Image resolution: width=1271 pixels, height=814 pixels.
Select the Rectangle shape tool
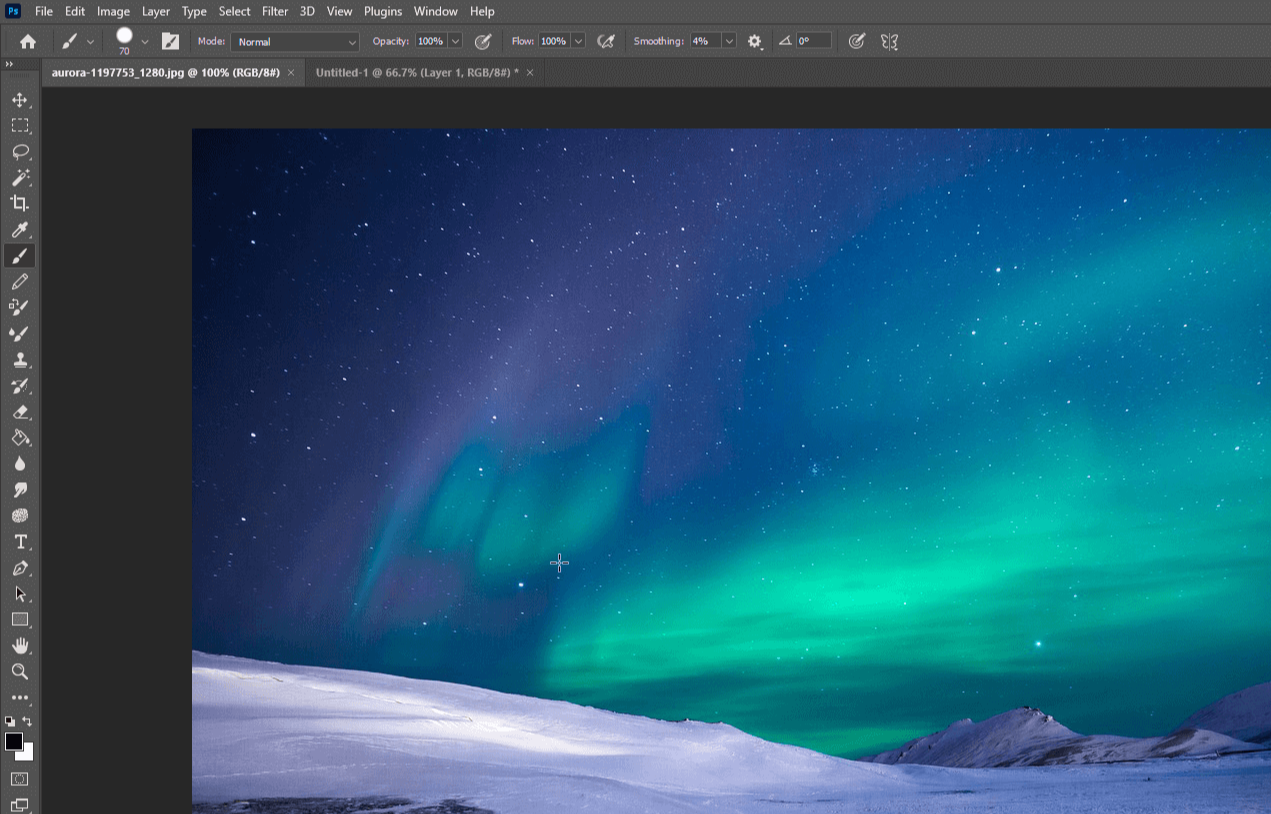tap(20, 620)
